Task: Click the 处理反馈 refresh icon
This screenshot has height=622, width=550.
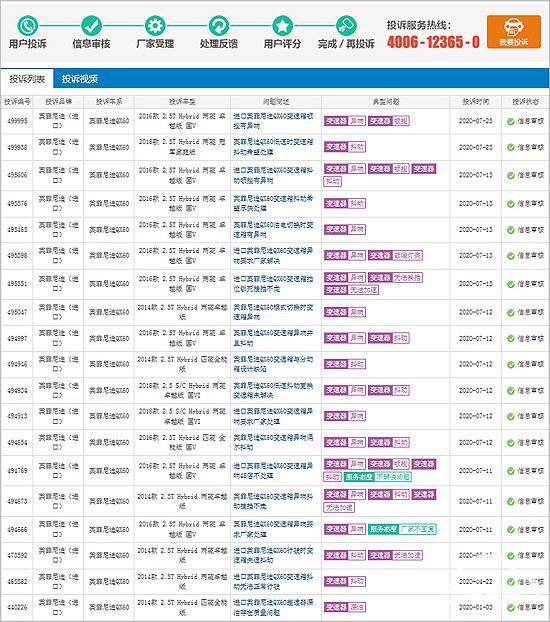Action: [219, 26]
